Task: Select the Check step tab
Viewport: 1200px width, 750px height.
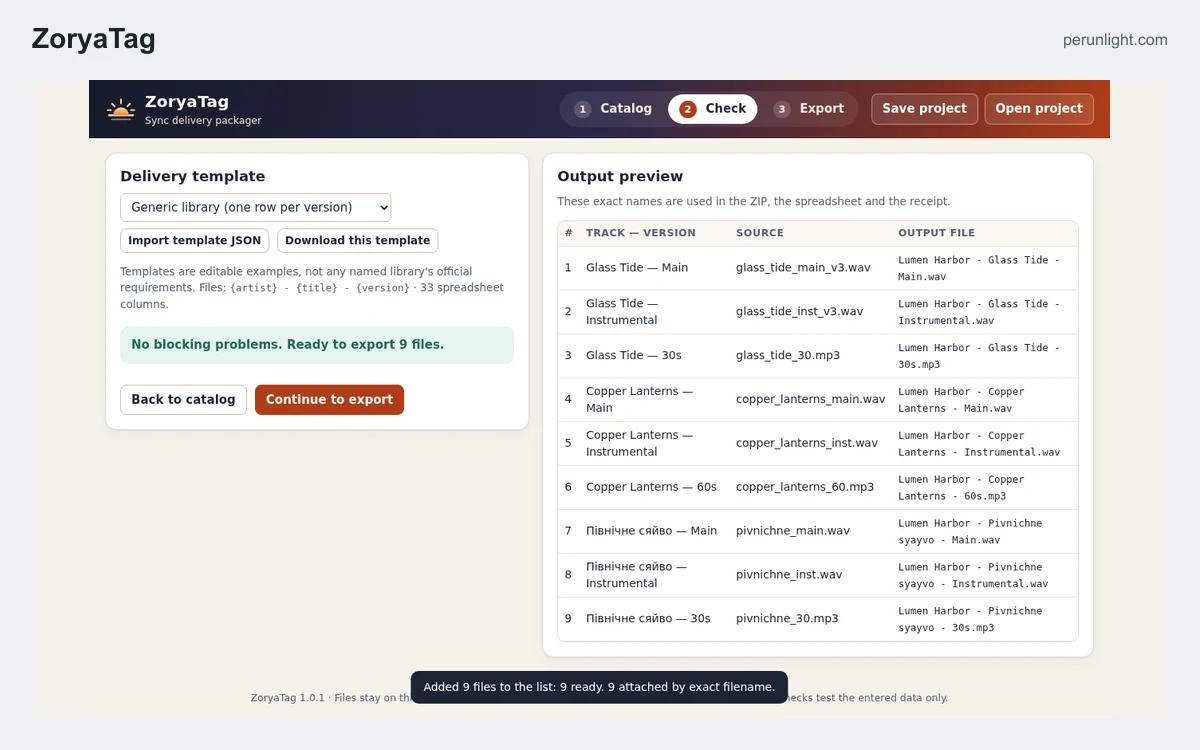Action: [713, 109]
